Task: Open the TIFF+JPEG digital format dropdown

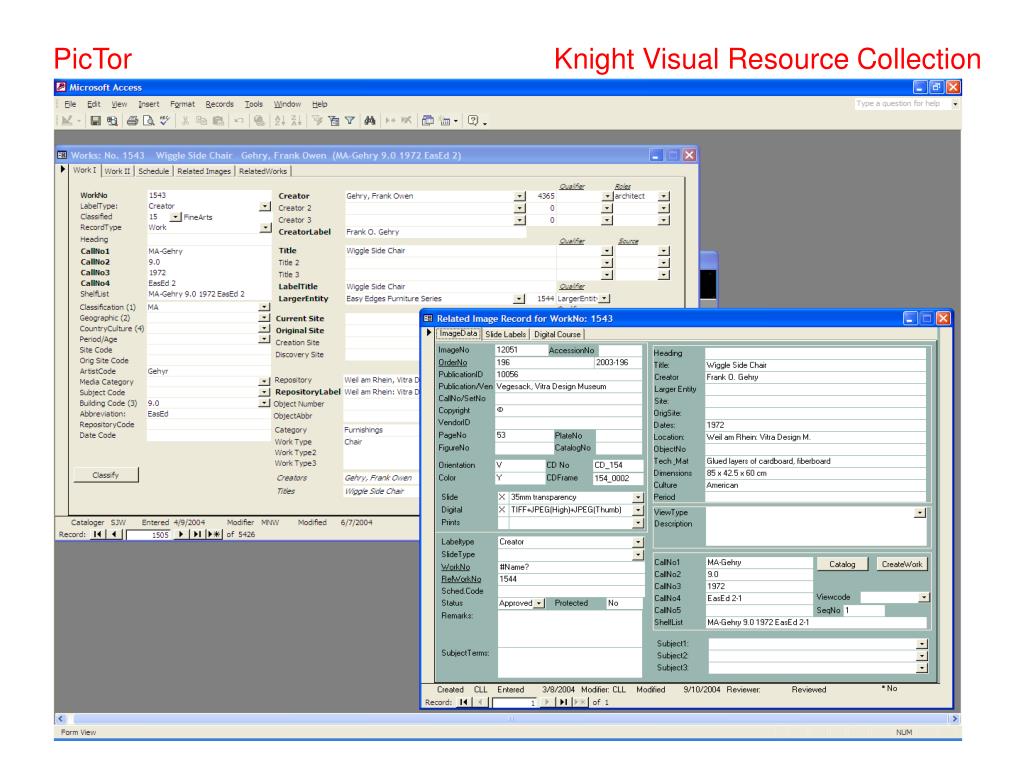Action: [638, 510]
